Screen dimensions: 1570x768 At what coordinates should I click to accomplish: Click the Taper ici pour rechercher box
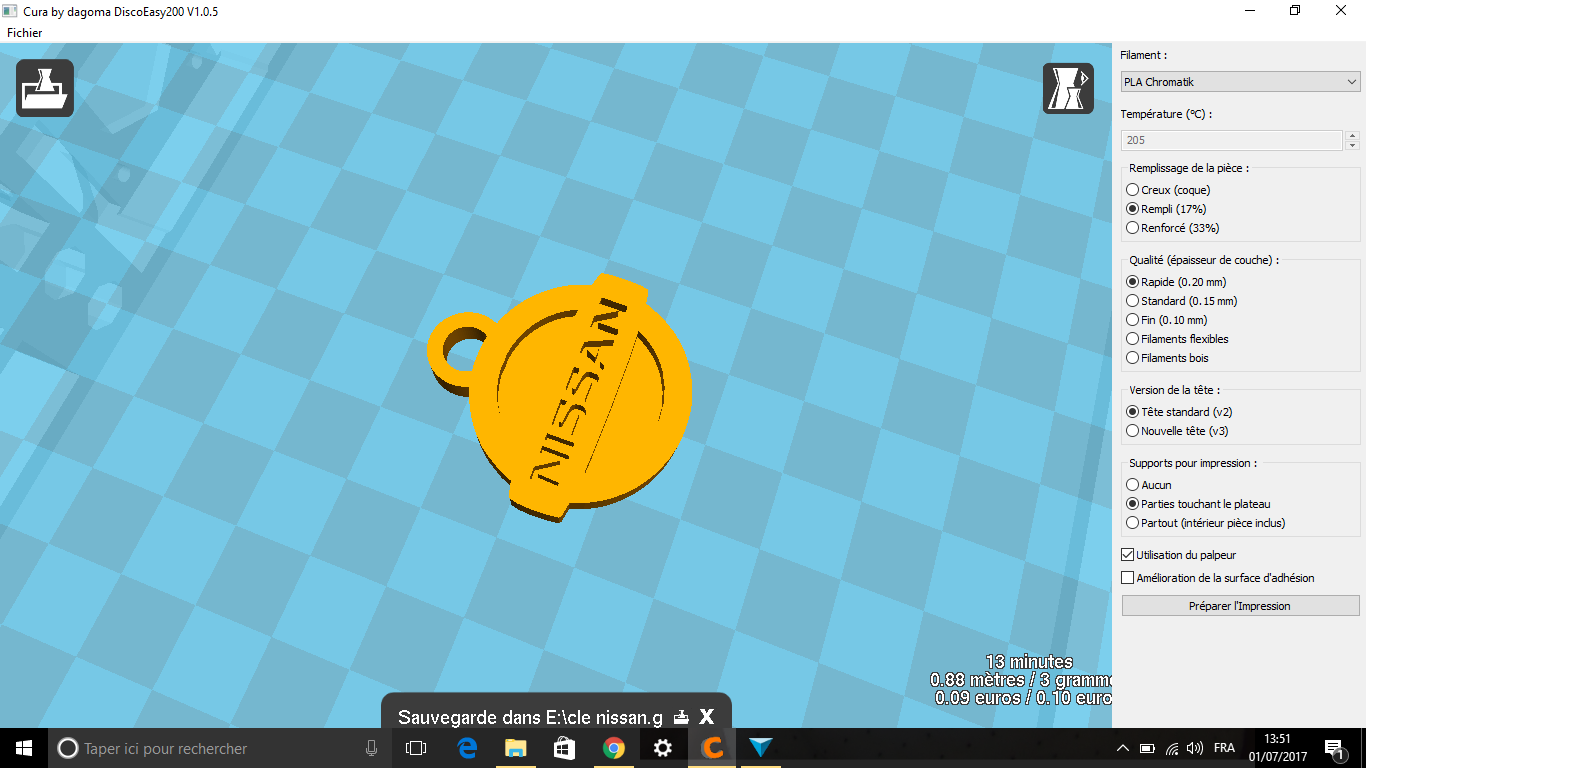click(220, 748)
